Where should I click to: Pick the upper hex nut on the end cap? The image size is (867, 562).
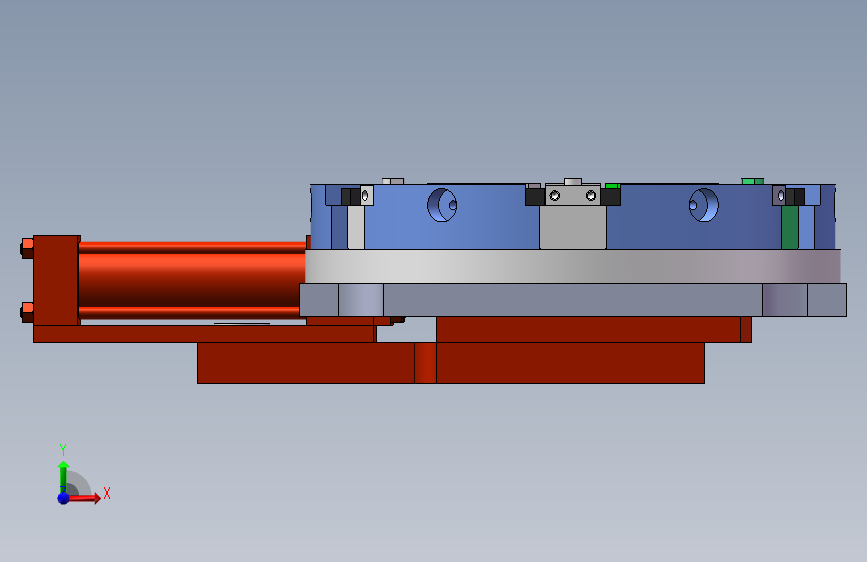click(27, 248)
